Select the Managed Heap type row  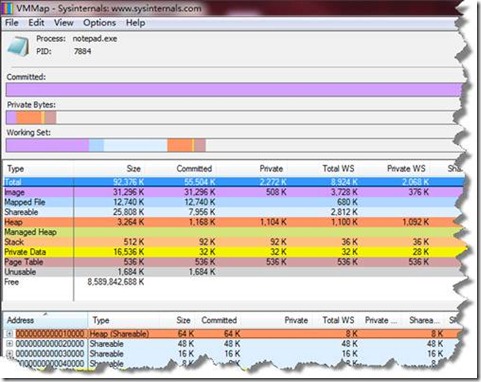click(233, 232)
